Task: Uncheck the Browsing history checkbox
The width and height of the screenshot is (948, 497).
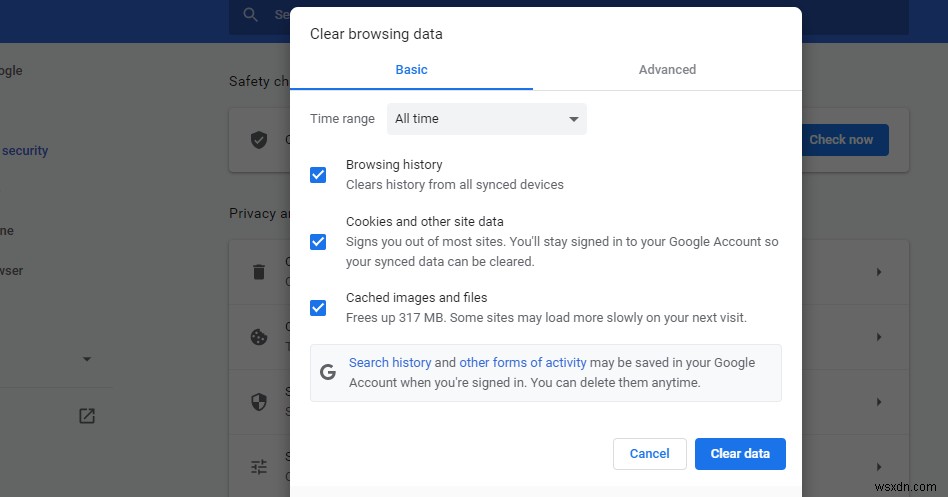Action: (318, 175)
